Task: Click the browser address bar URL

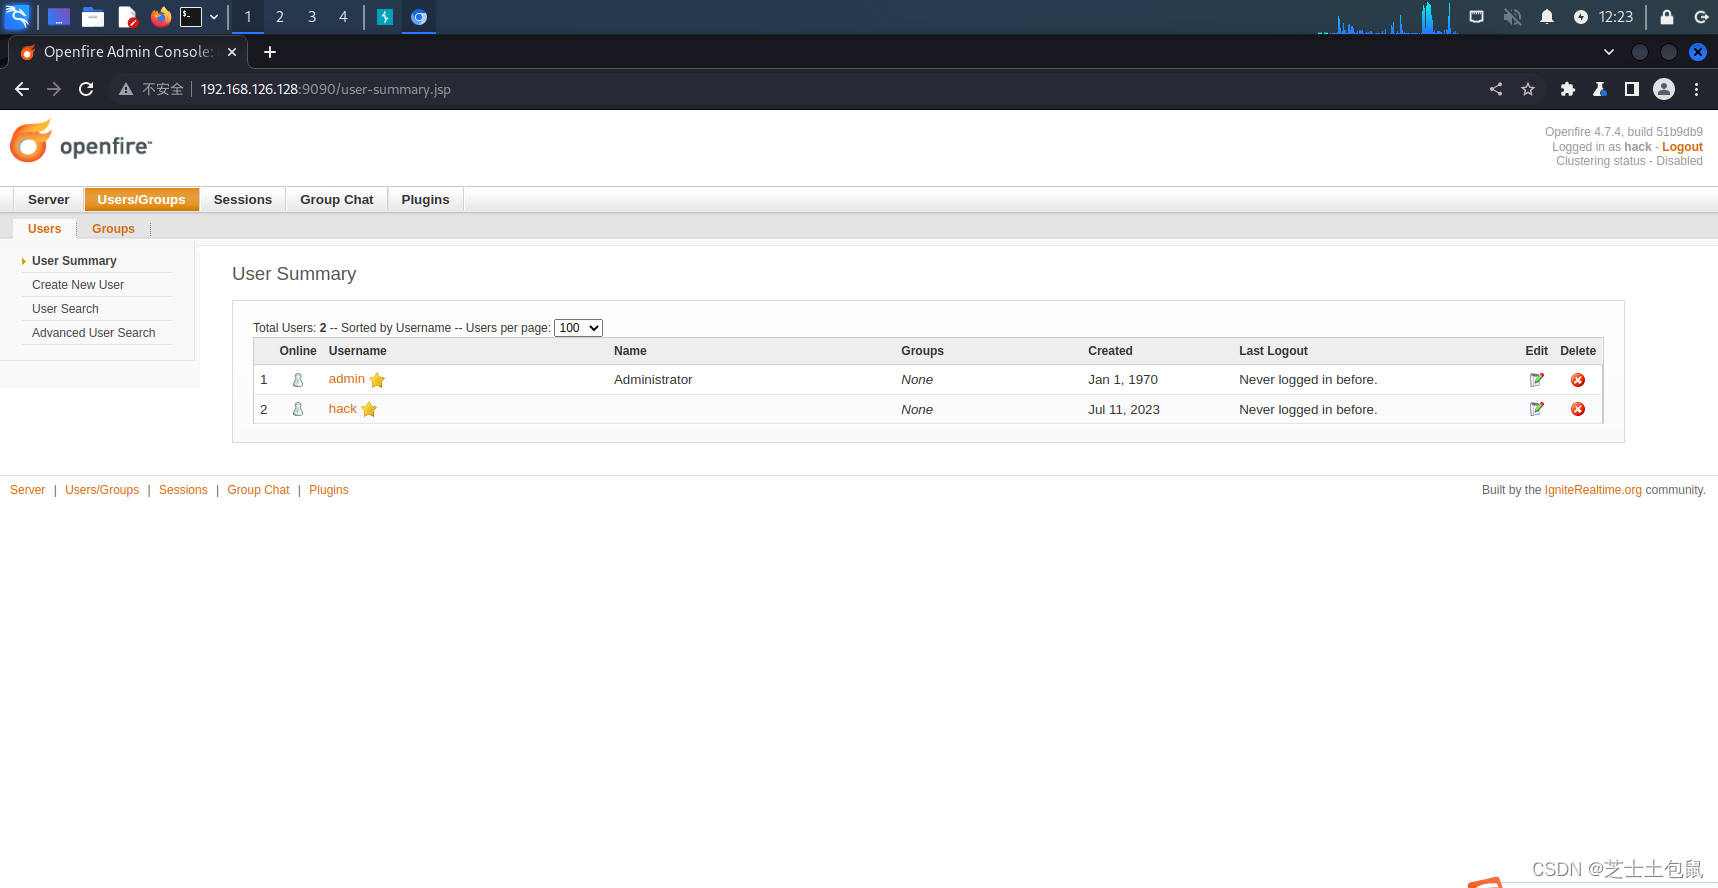Action: (x=326, y=89)
